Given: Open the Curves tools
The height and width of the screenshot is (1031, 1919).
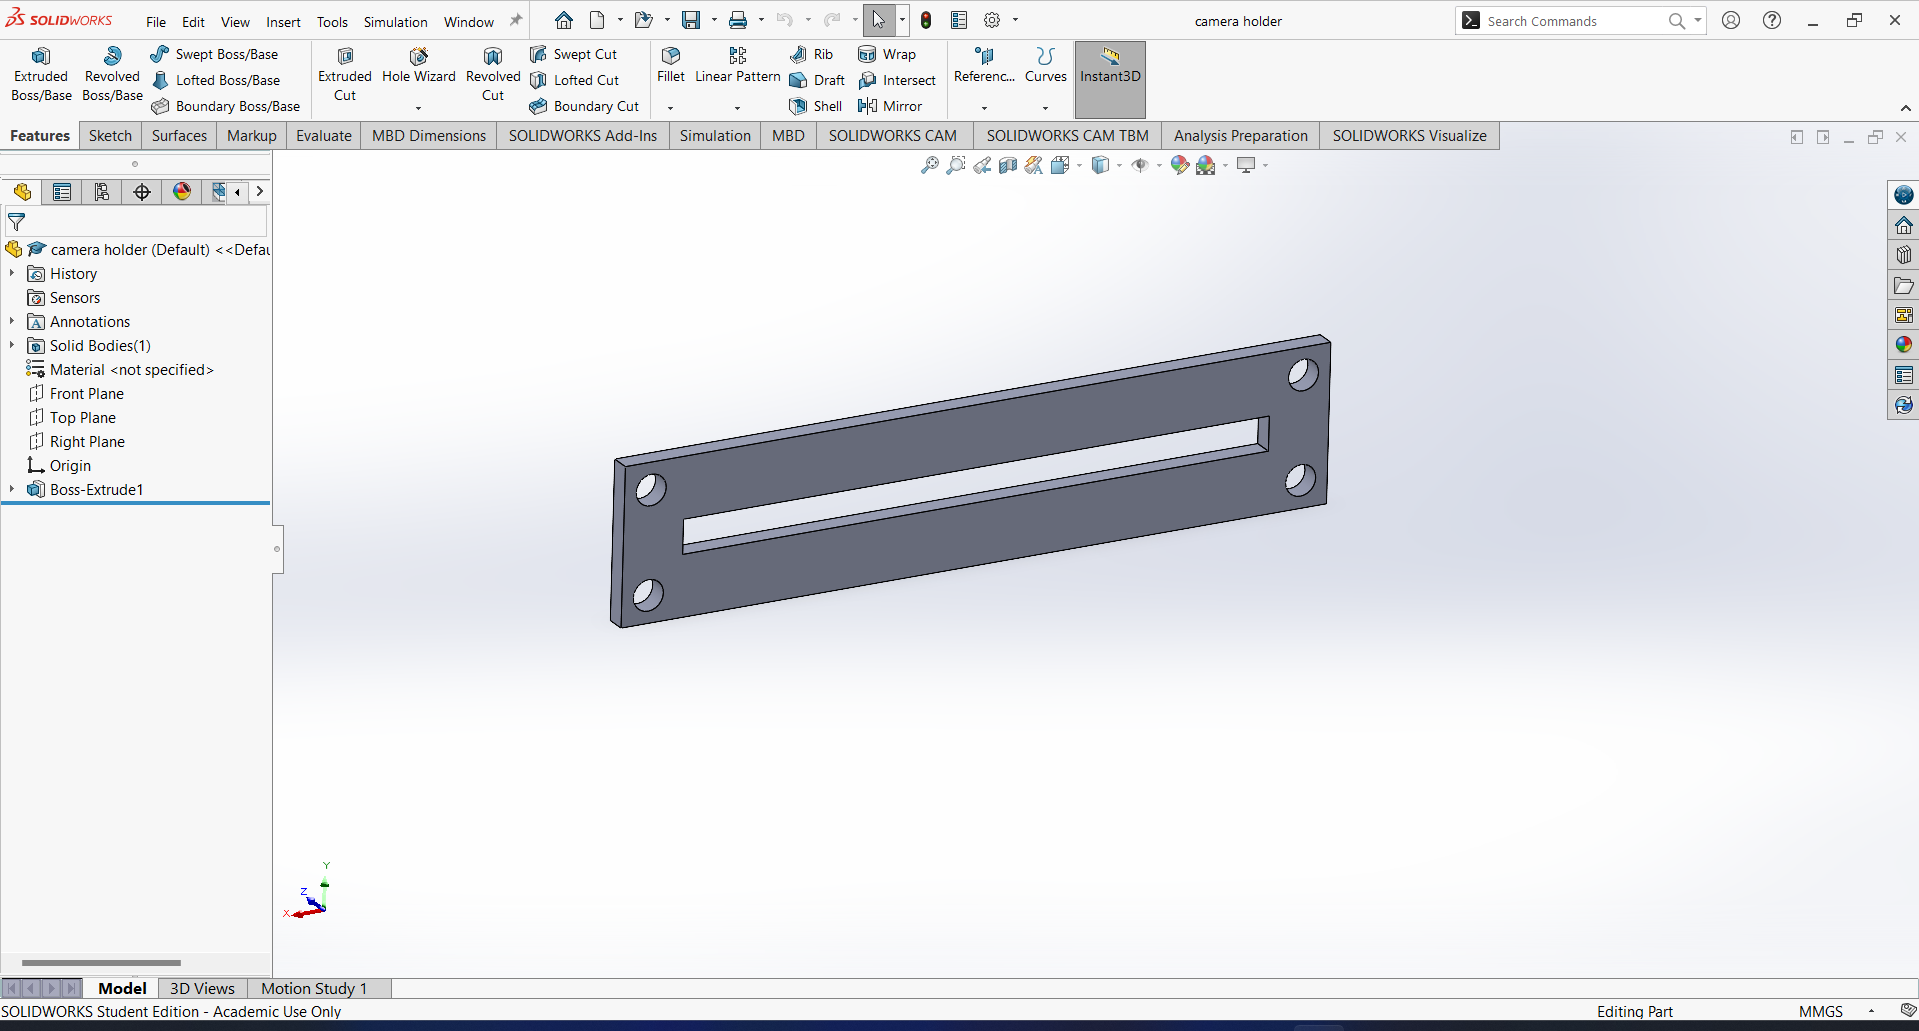Looking at the screenshot, I should pyautogui.click(x=1046, y=66).
